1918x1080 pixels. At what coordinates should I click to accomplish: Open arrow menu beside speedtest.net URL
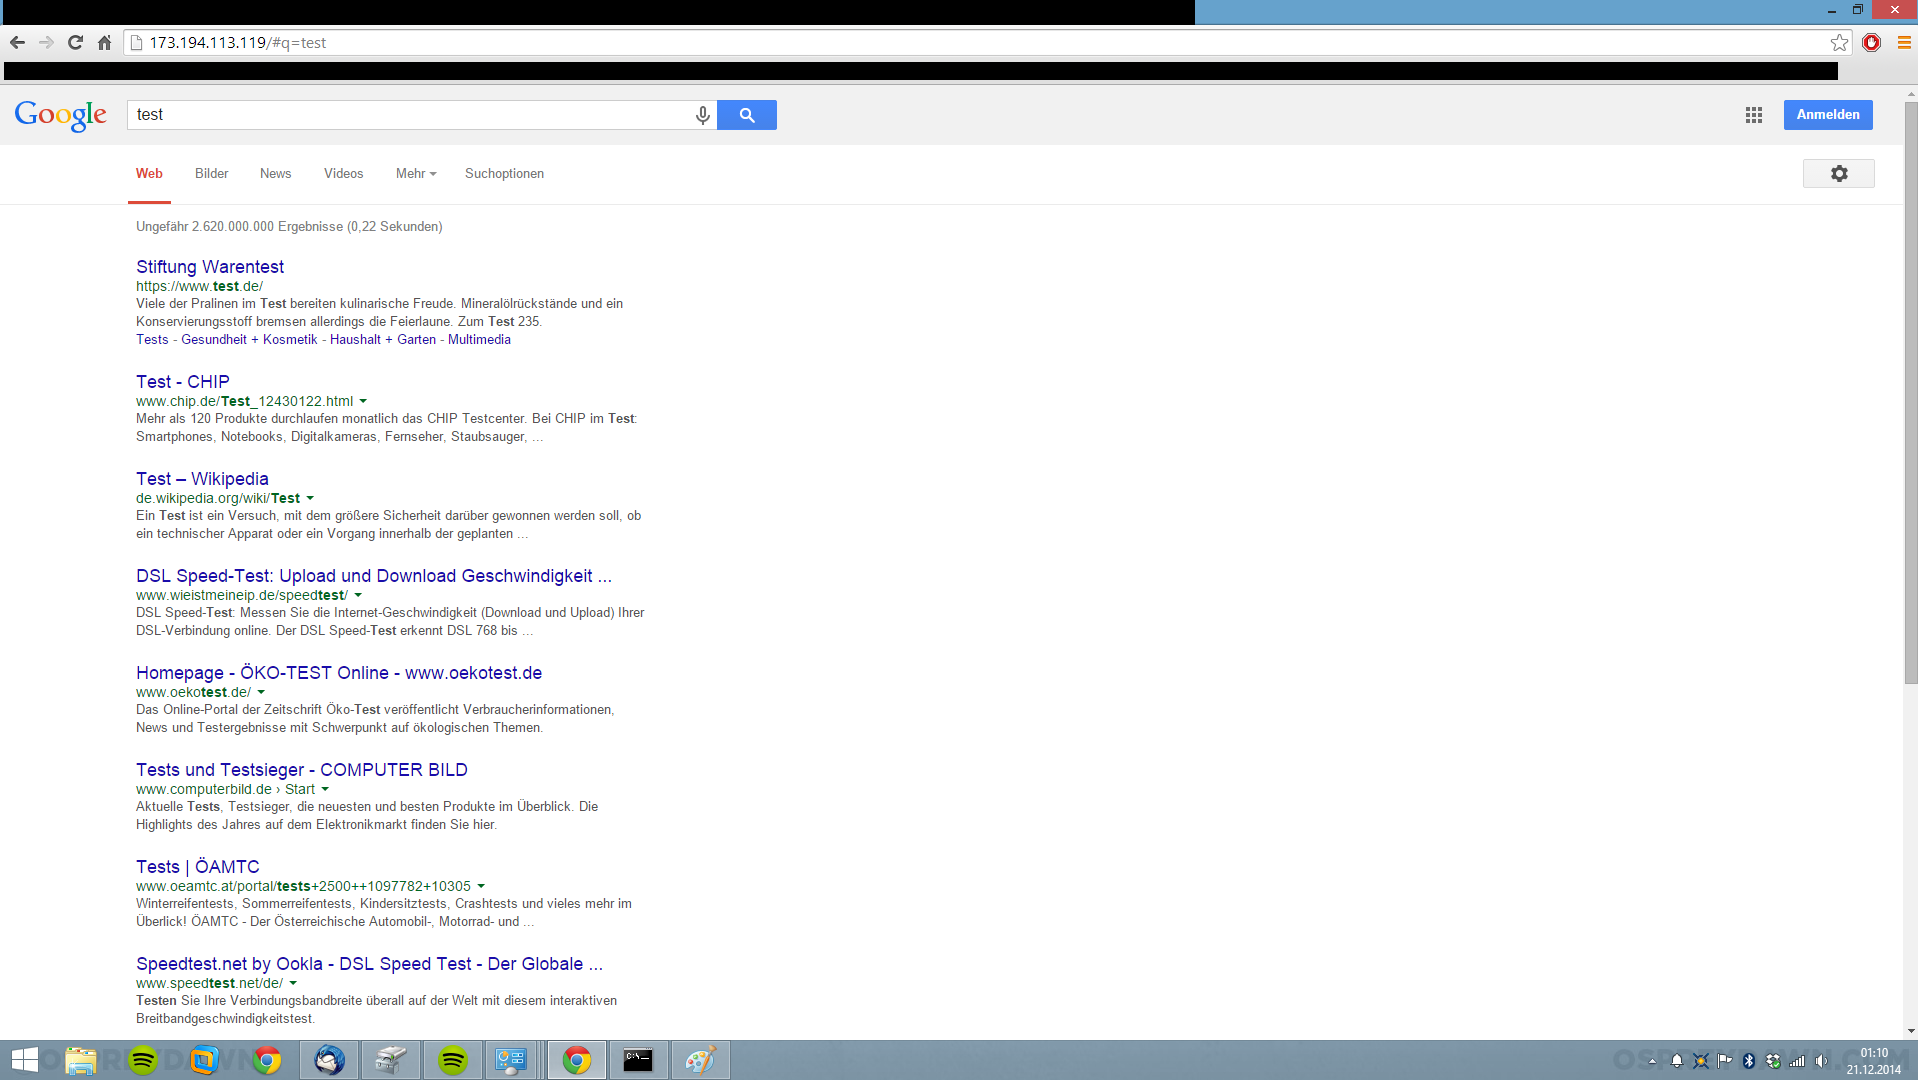pyautogui.click(x=293, y=983)
